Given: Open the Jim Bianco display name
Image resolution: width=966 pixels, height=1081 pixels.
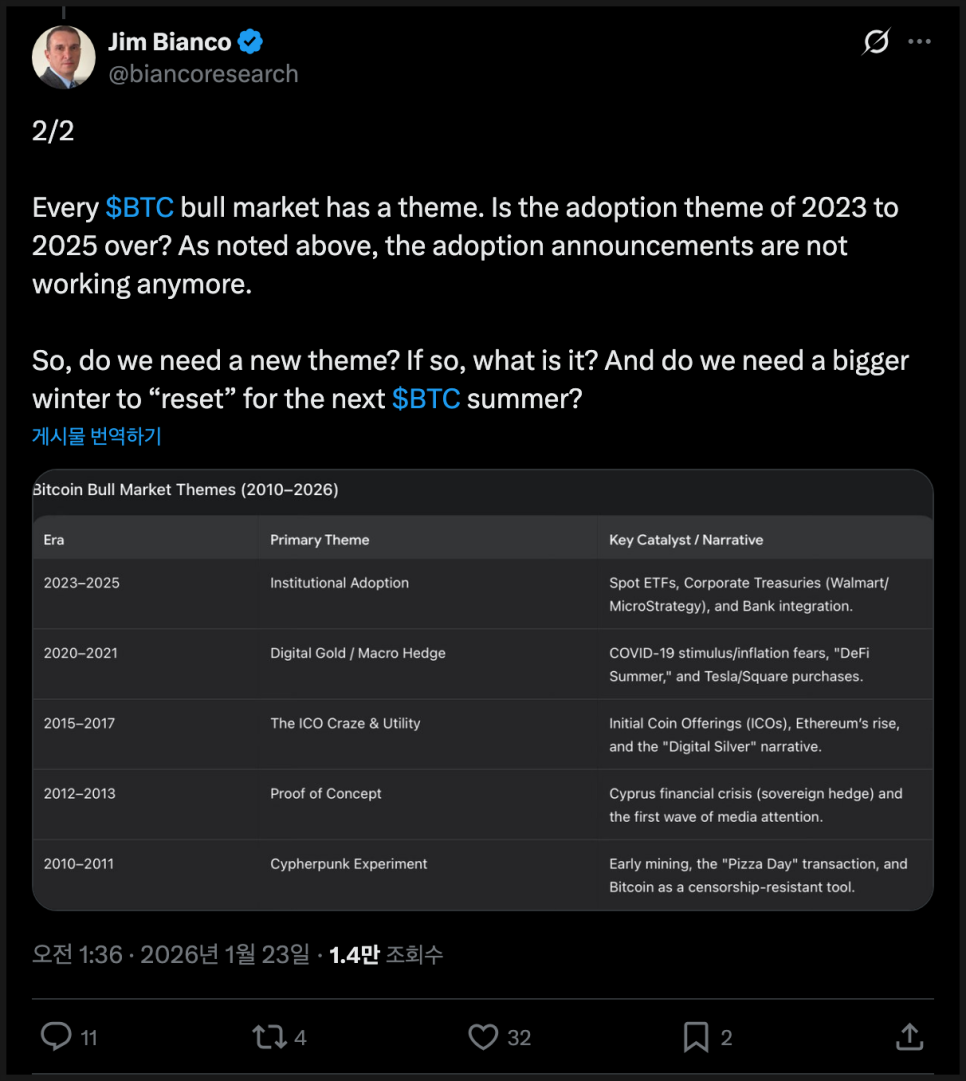Looking at the screenshot, I should point(169,42).
